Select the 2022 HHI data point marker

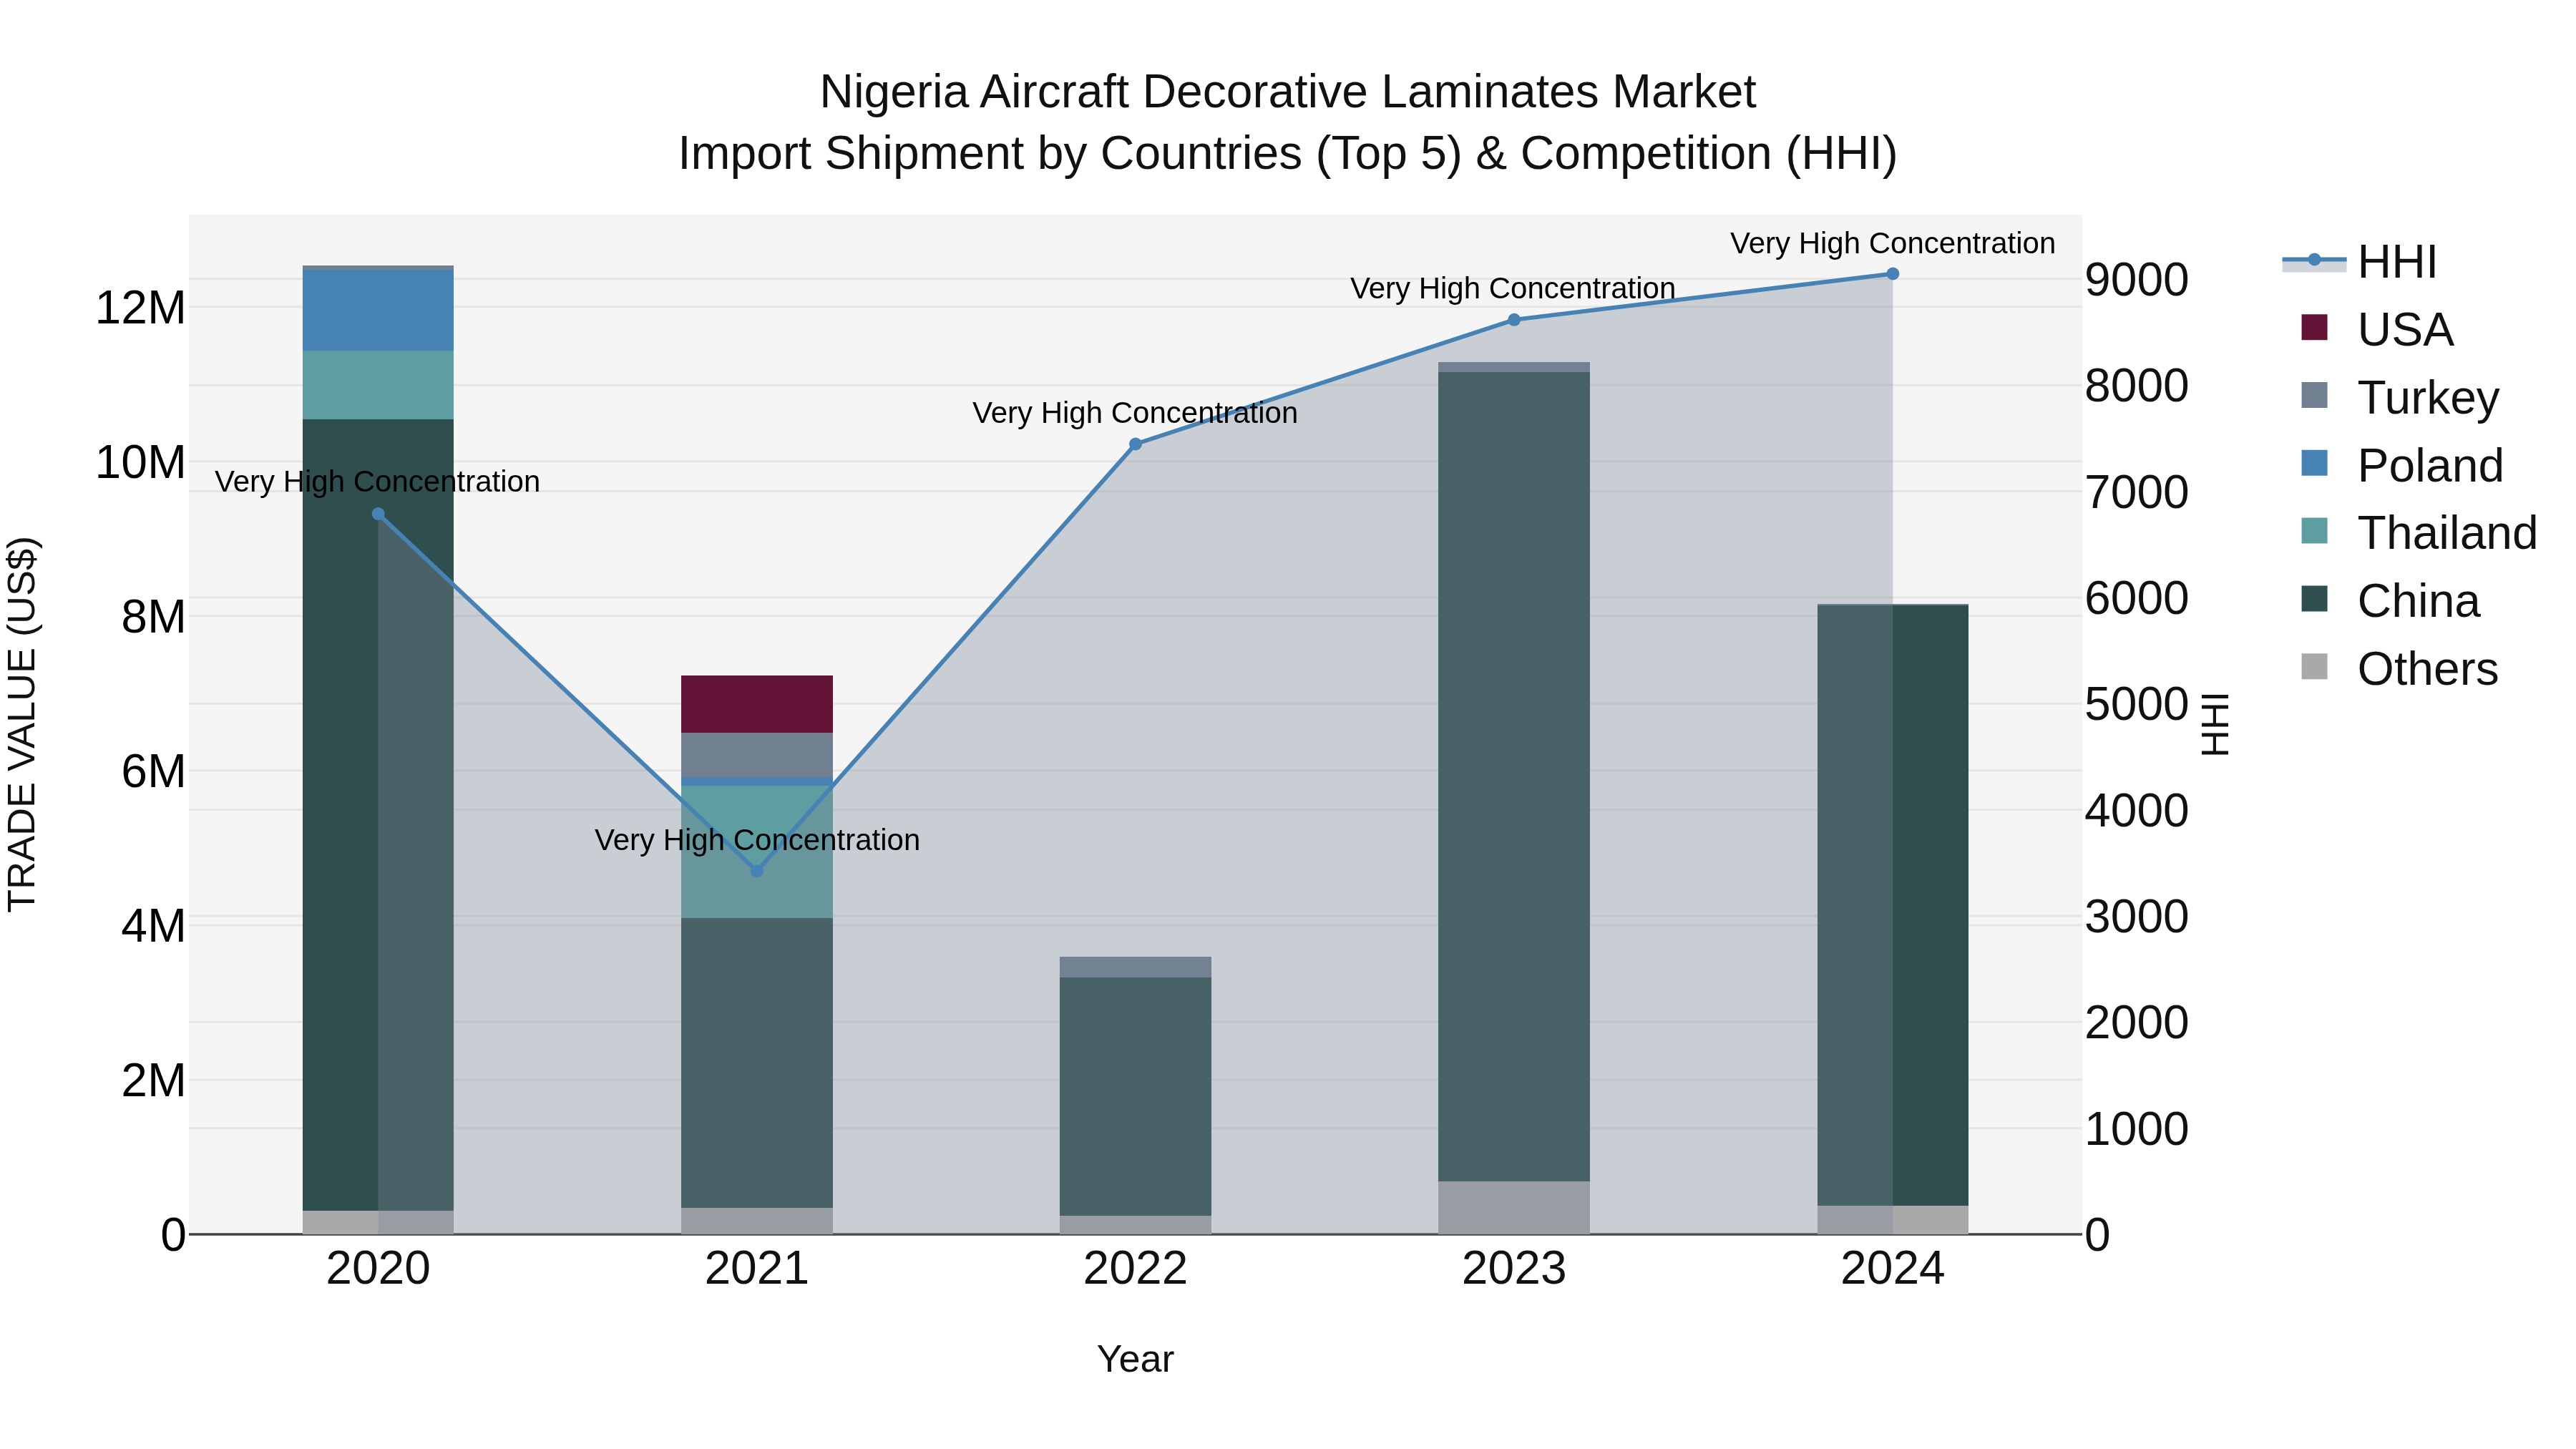(x=1135, y=444)
